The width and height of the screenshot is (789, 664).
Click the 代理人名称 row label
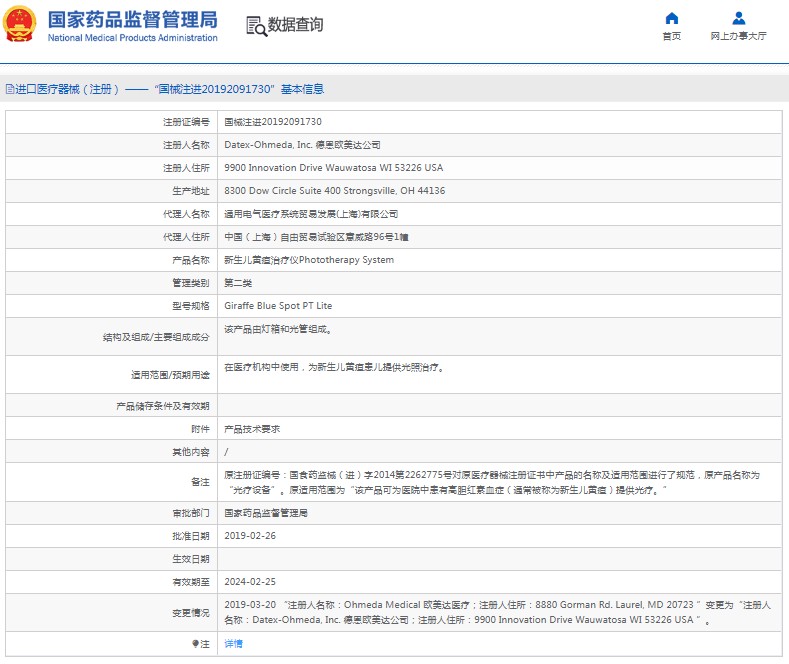point(186,214)
